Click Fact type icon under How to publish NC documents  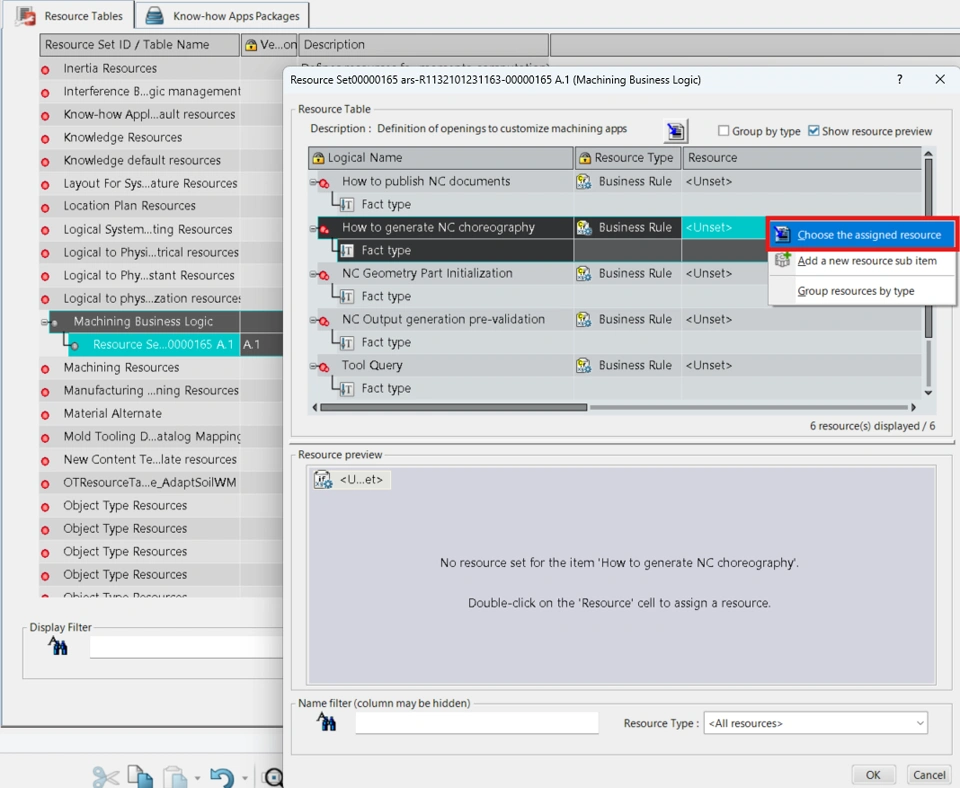(x=347, y=205)
